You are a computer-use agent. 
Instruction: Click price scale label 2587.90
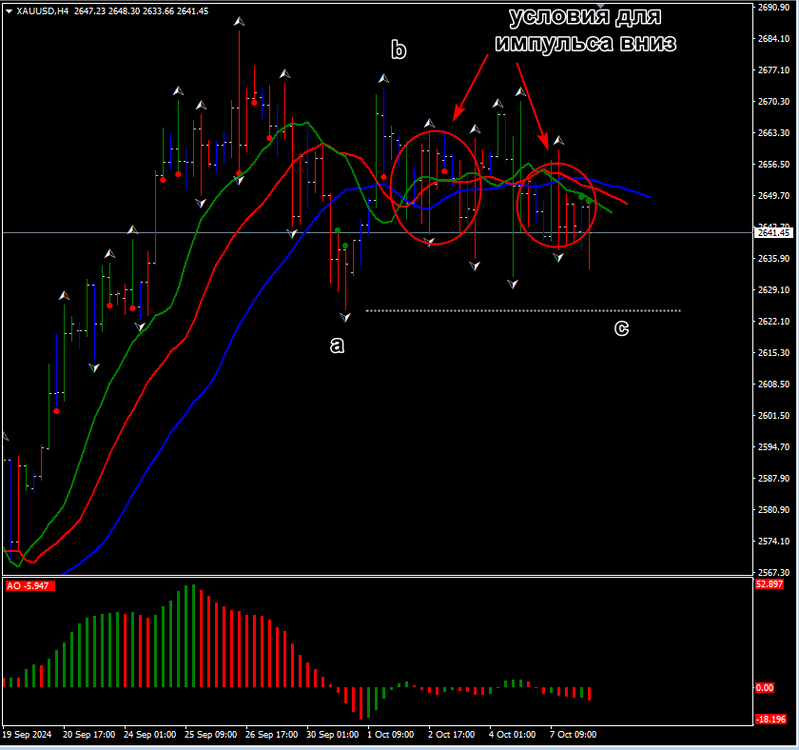tap(774, 478)
